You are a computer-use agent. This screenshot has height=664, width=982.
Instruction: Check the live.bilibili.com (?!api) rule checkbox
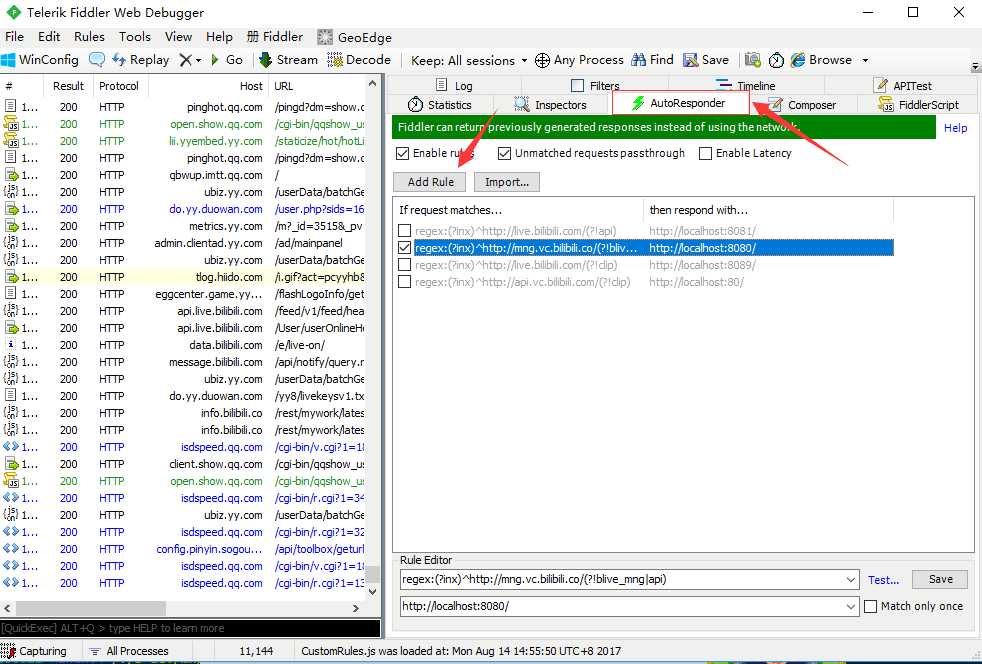coord(405,231)
